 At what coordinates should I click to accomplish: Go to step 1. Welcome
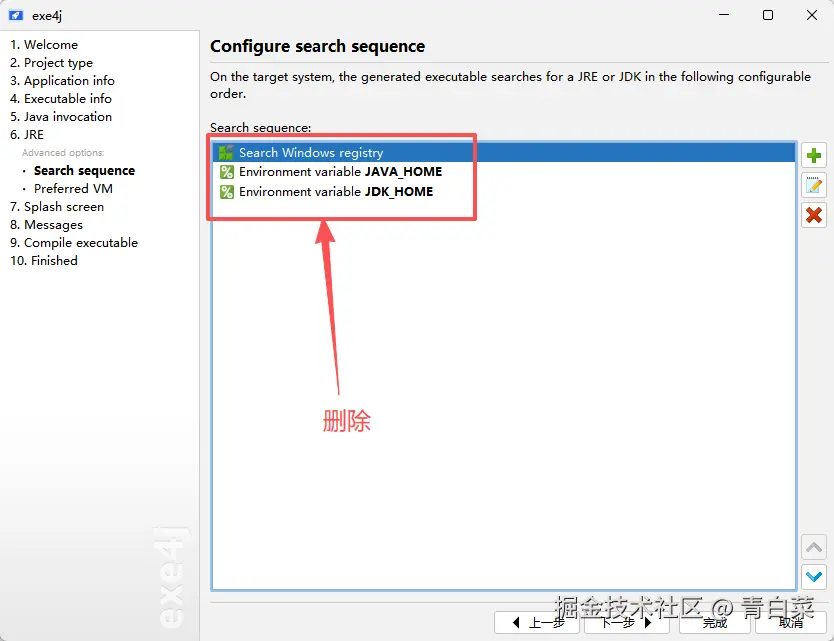point(44,45)
